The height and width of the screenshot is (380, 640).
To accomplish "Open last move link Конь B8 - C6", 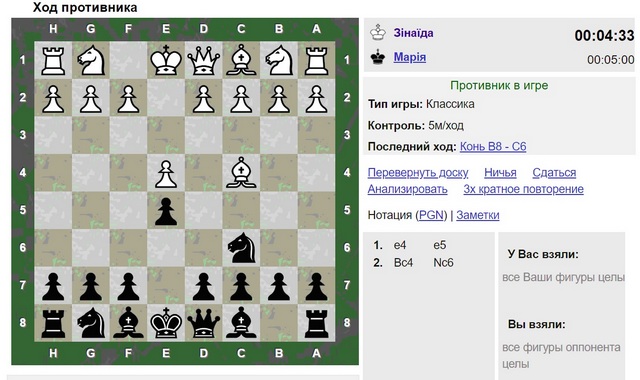I will click(x=493, y=147).
